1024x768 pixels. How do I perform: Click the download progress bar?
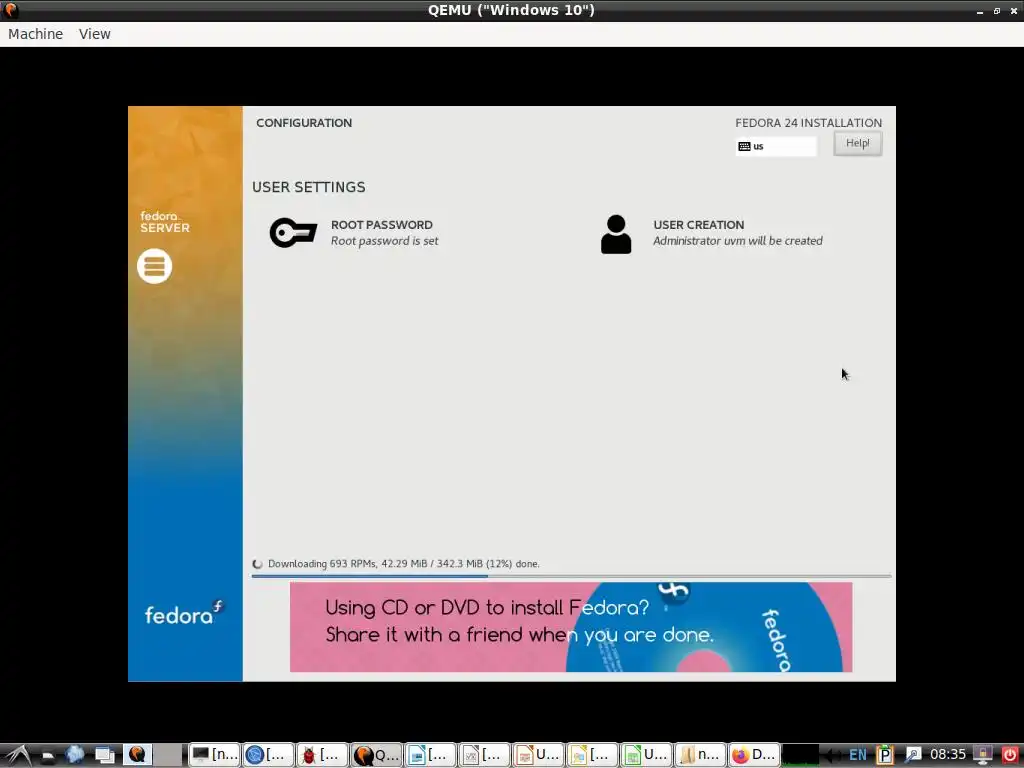[571, 576]
